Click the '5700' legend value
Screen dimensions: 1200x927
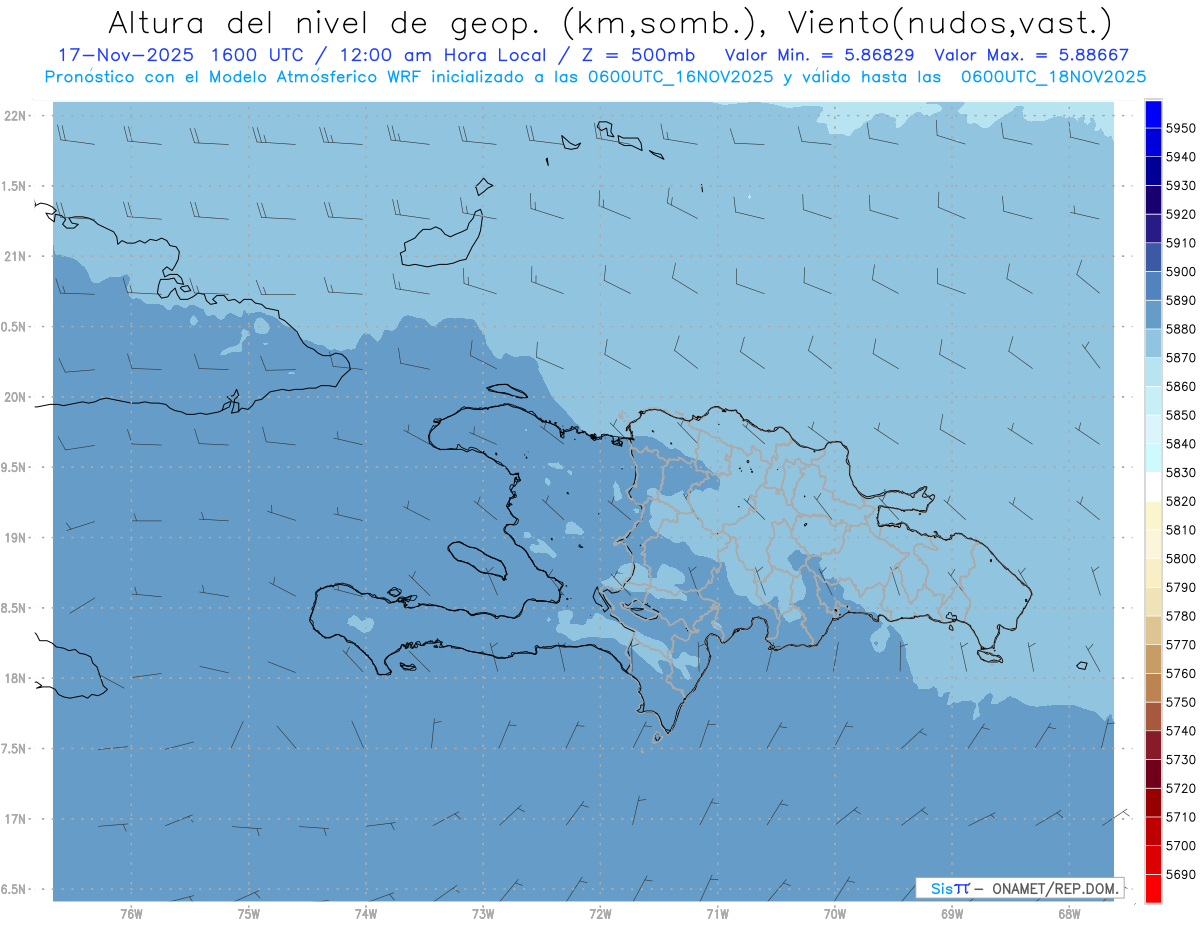[x=1181, y=846]
